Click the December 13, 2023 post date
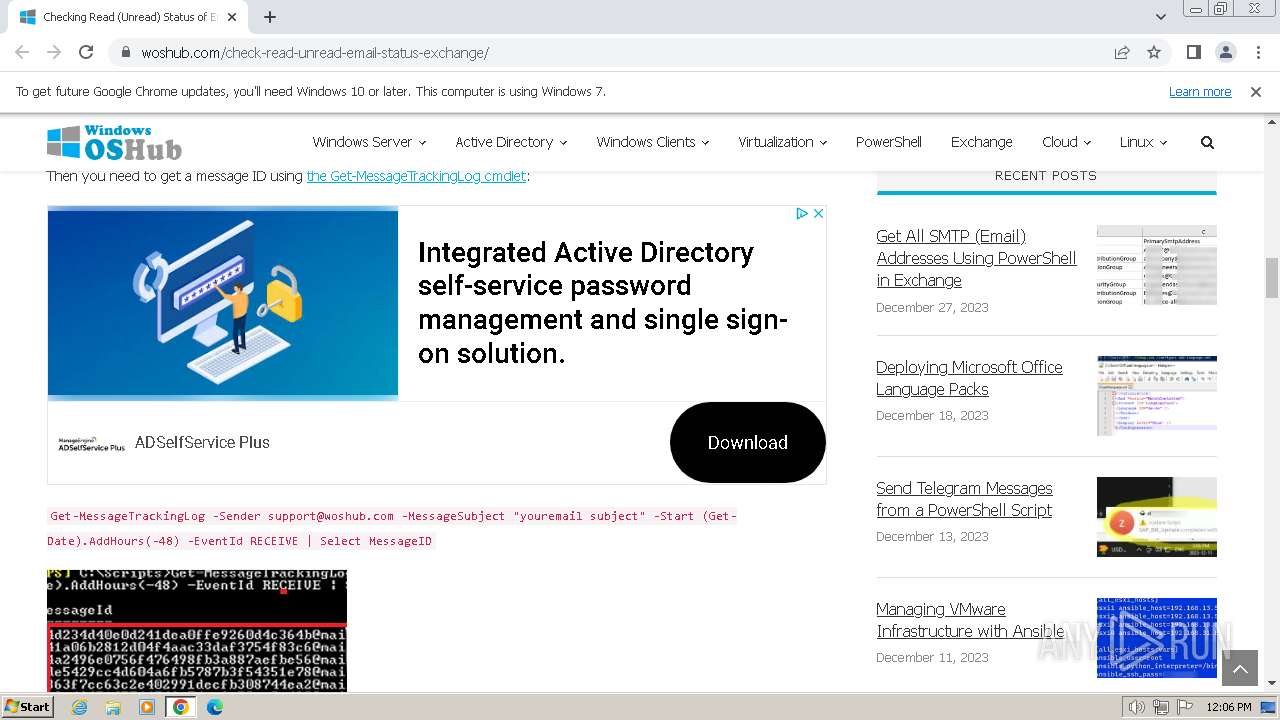 932,536
